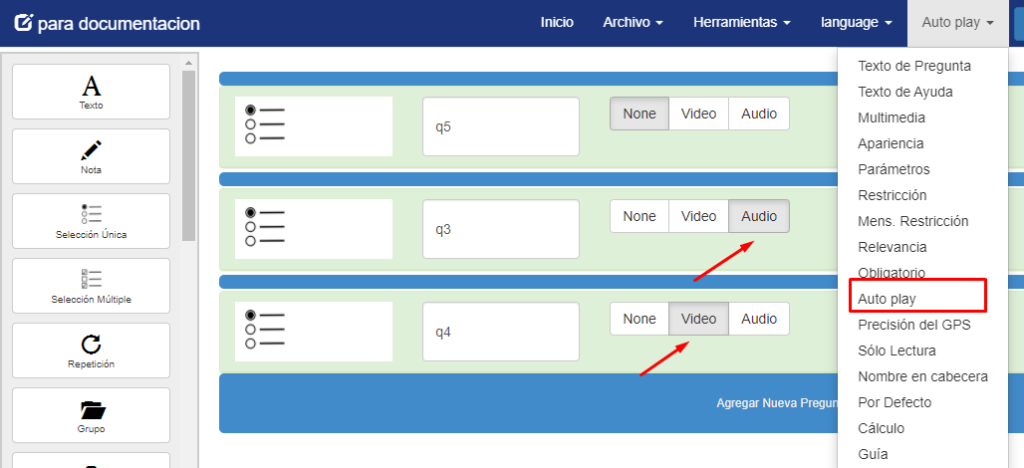Choose Multimedia in the property menu
The image size is (1024, 468).
[x=890, y=118]
